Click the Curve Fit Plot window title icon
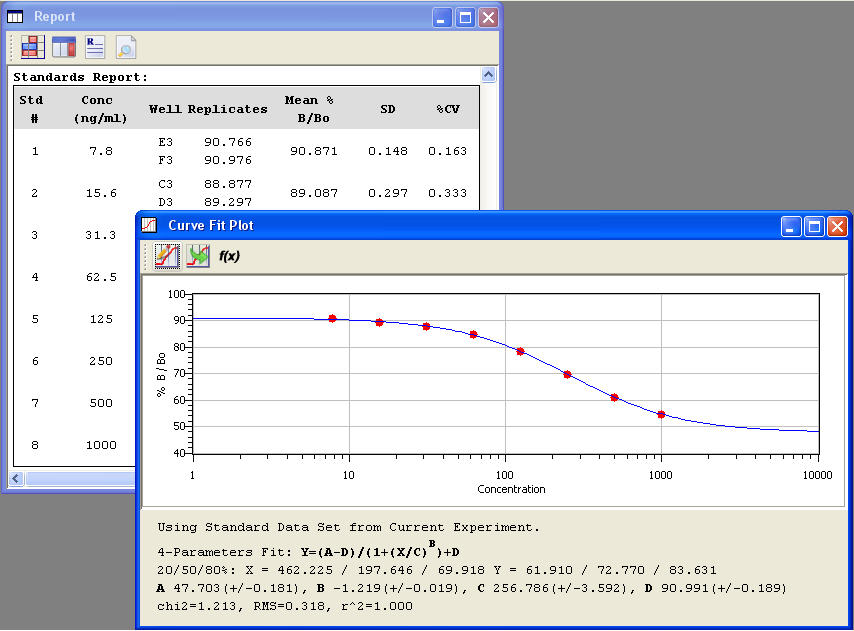The image size is (854, 631). [x=149, y=225]
